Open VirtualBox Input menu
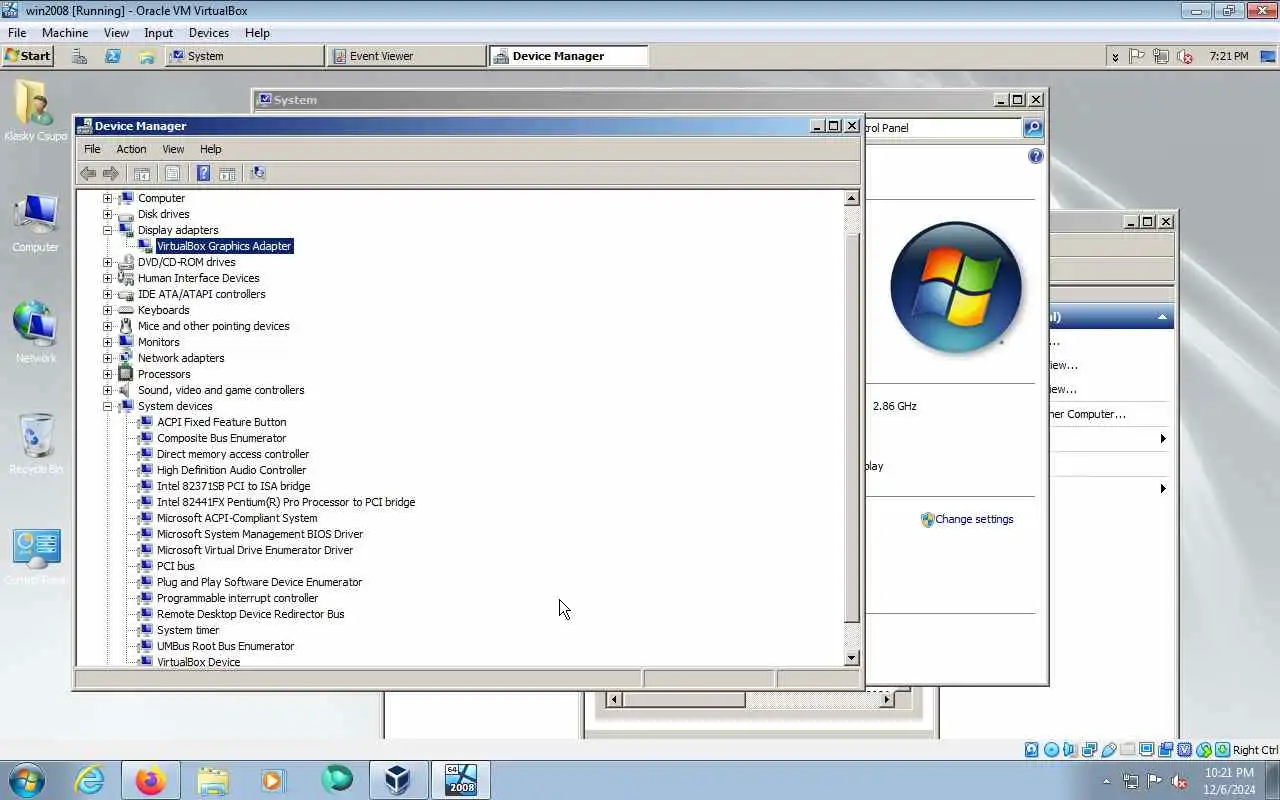Screen dimensions: 1280x800 pos(158,33)
